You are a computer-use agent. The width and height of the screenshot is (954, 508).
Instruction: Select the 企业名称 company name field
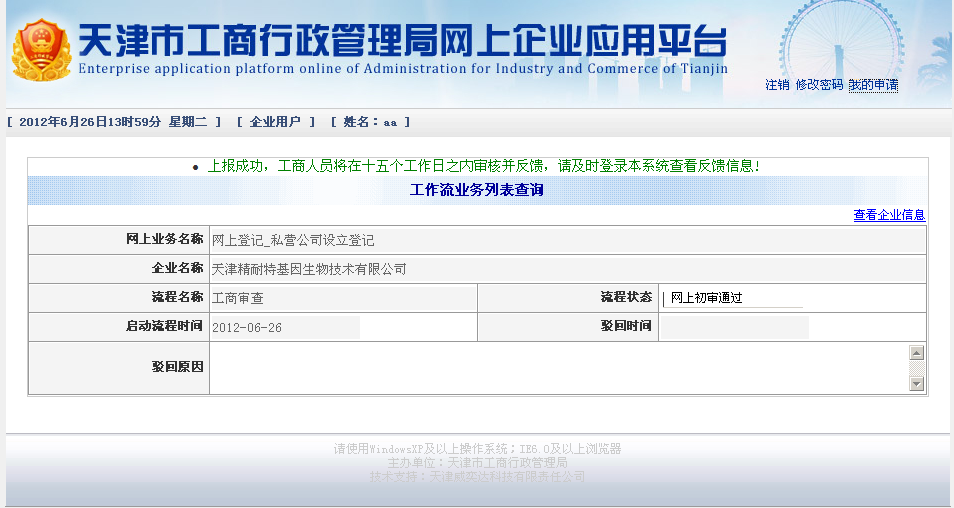click(566, 269)
